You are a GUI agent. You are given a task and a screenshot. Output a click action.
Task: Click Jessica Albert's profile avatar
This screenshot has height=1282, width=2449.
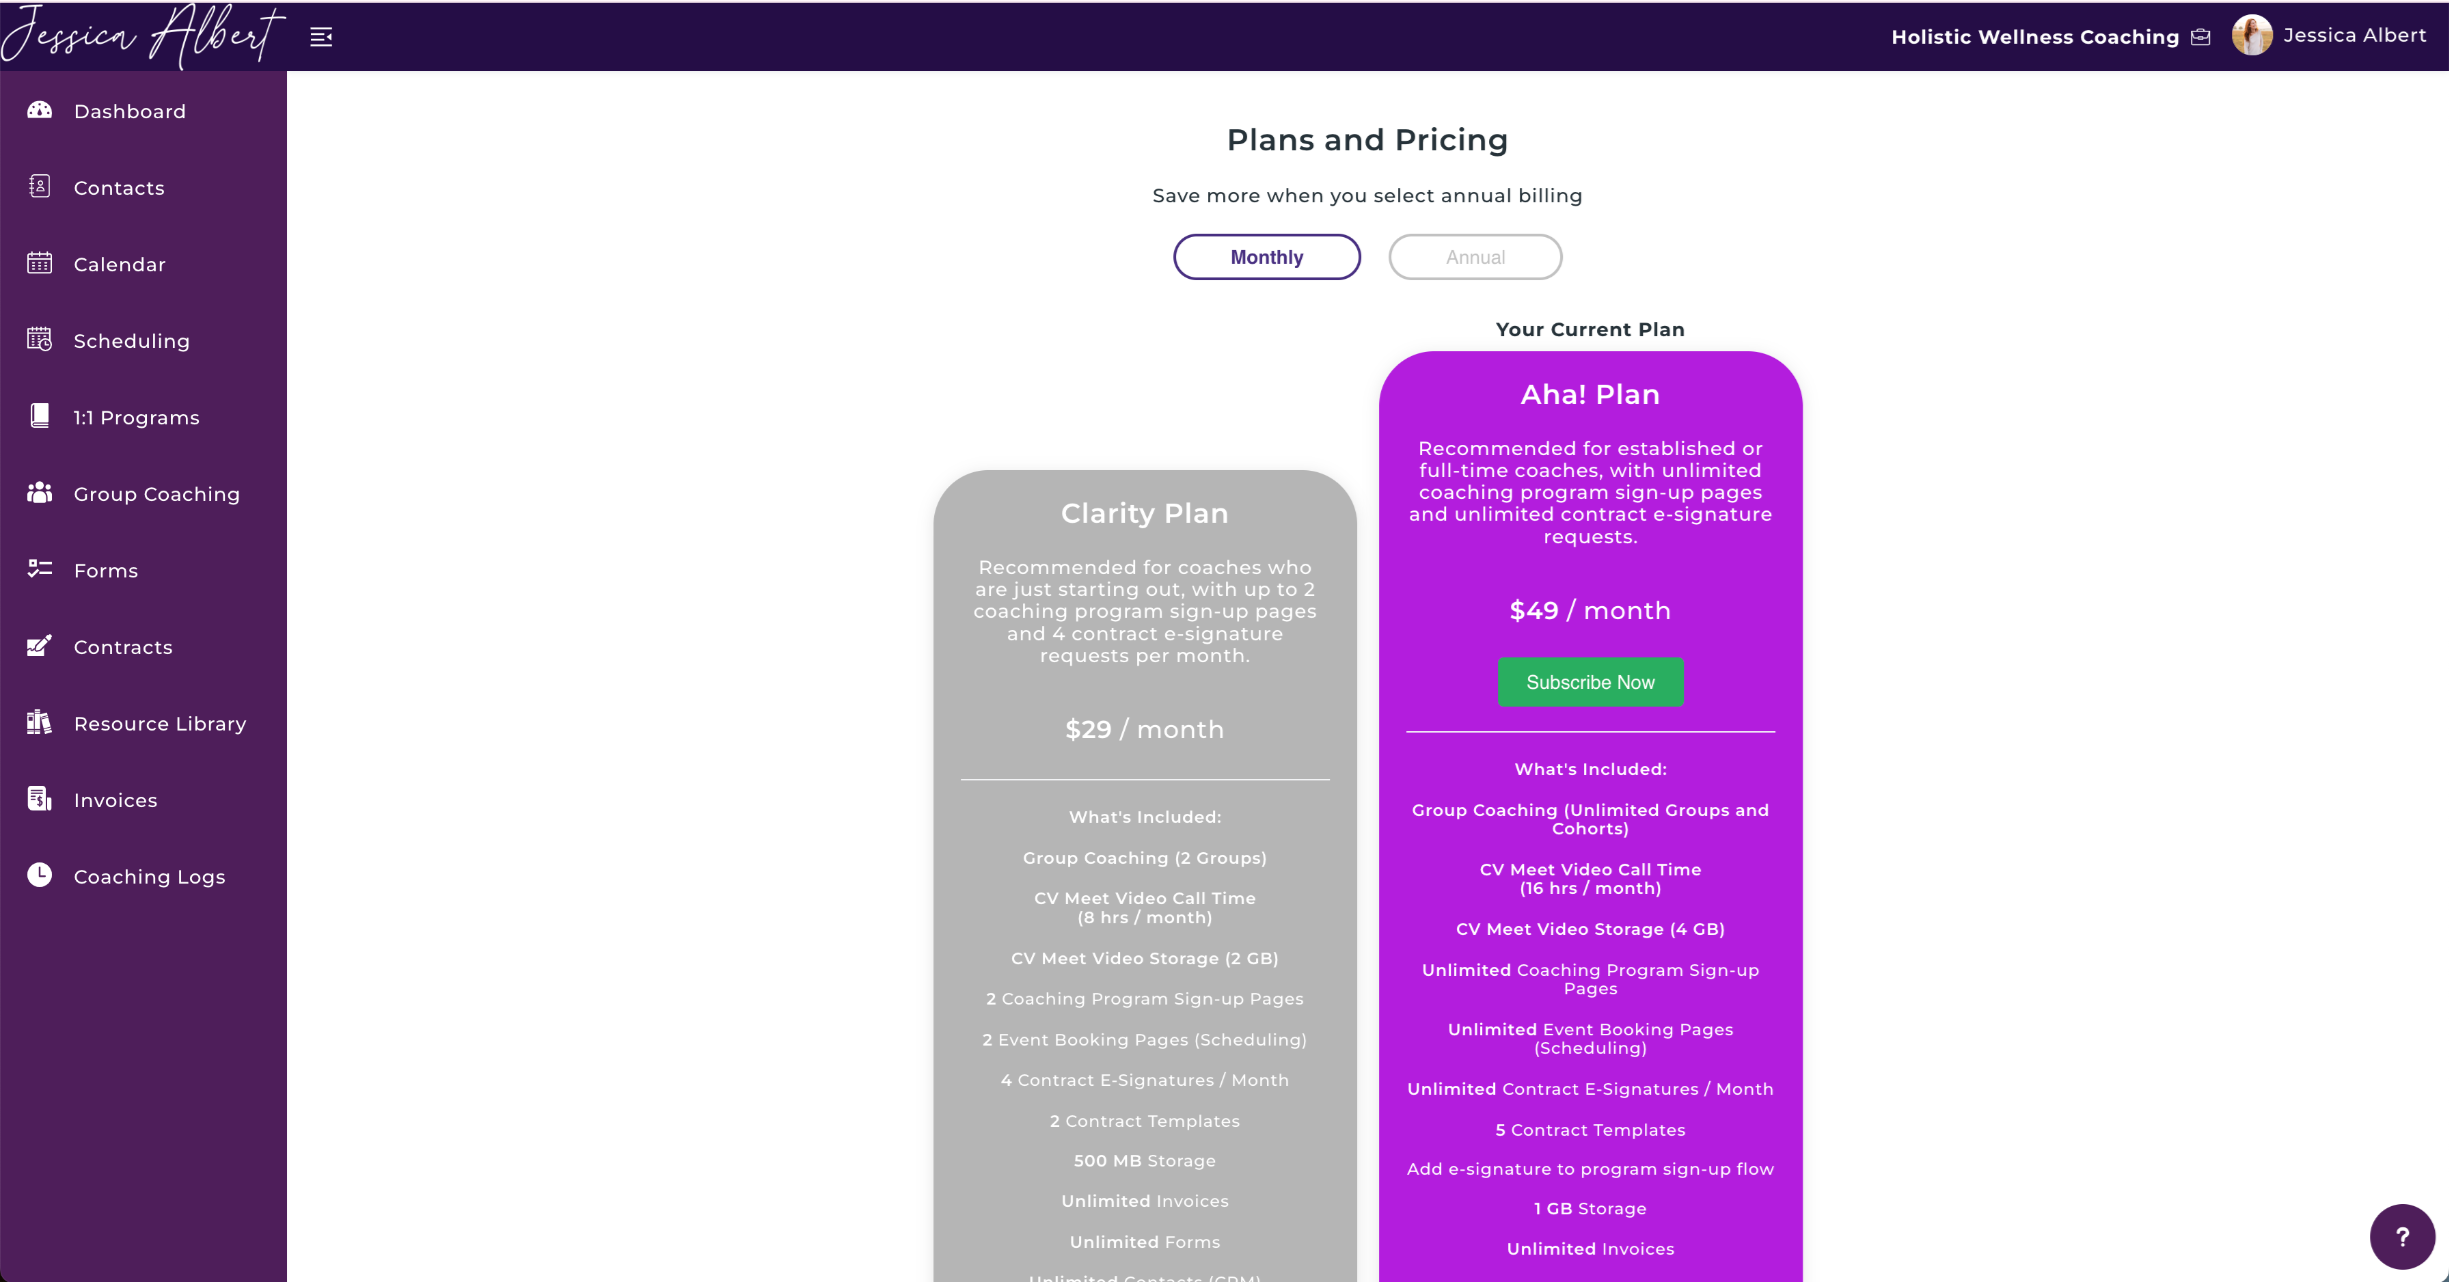point(2251,35)
